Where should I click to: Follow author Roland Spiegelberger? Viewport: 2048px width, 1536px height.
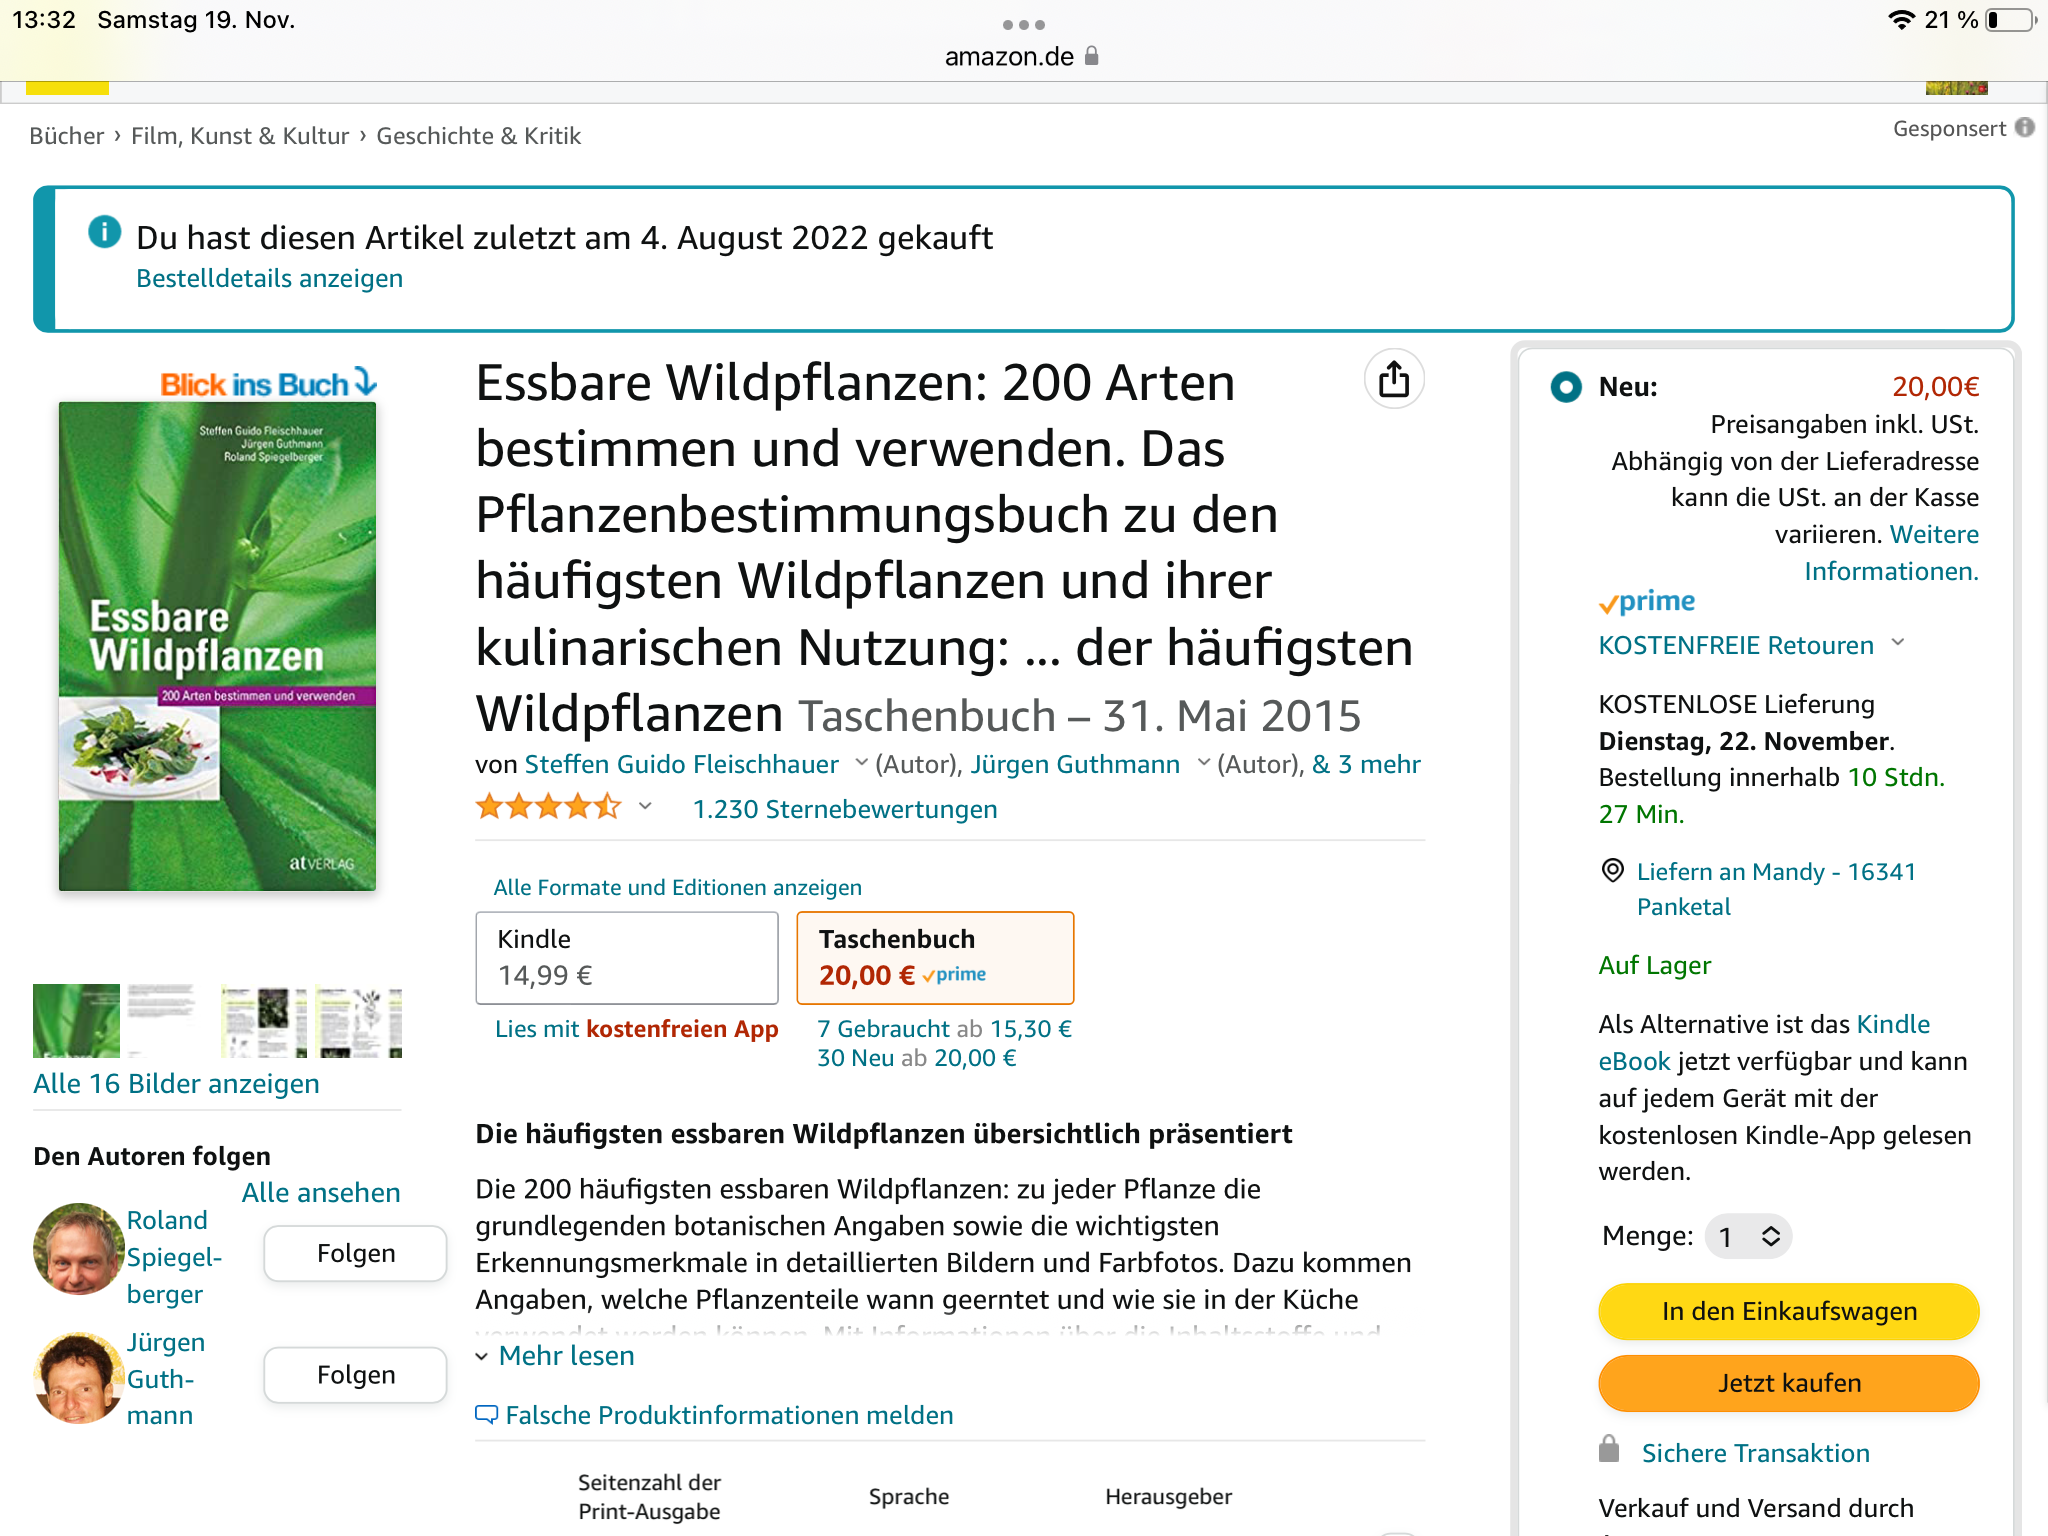(x=355, y=1253)
